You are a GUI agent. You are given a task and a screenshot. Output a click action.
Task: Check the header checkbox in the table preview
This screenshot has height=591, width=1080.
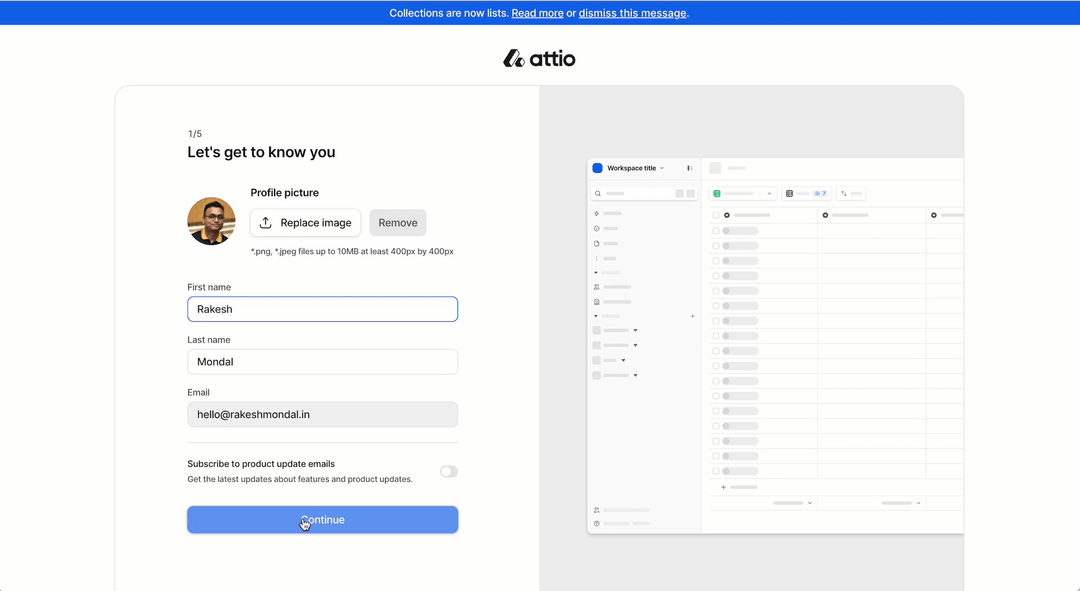(x=716, y=214)
